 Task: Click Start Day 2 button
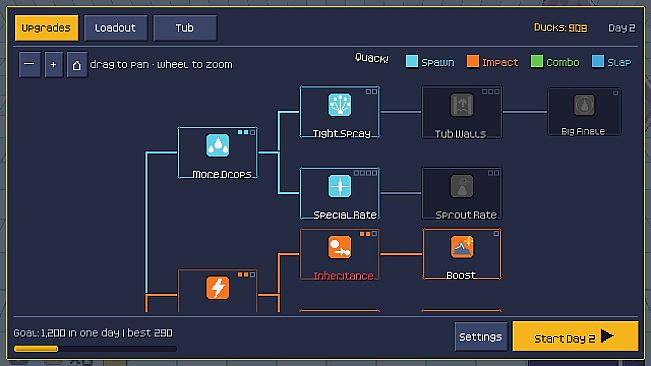click(575, 337)
